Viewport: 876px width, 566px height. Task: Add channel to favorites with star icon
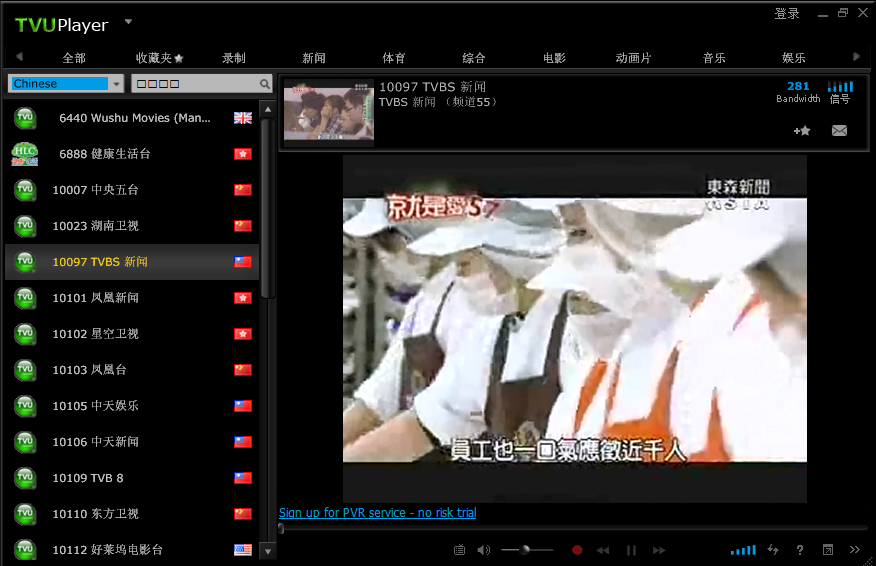(x=802, y=131)
